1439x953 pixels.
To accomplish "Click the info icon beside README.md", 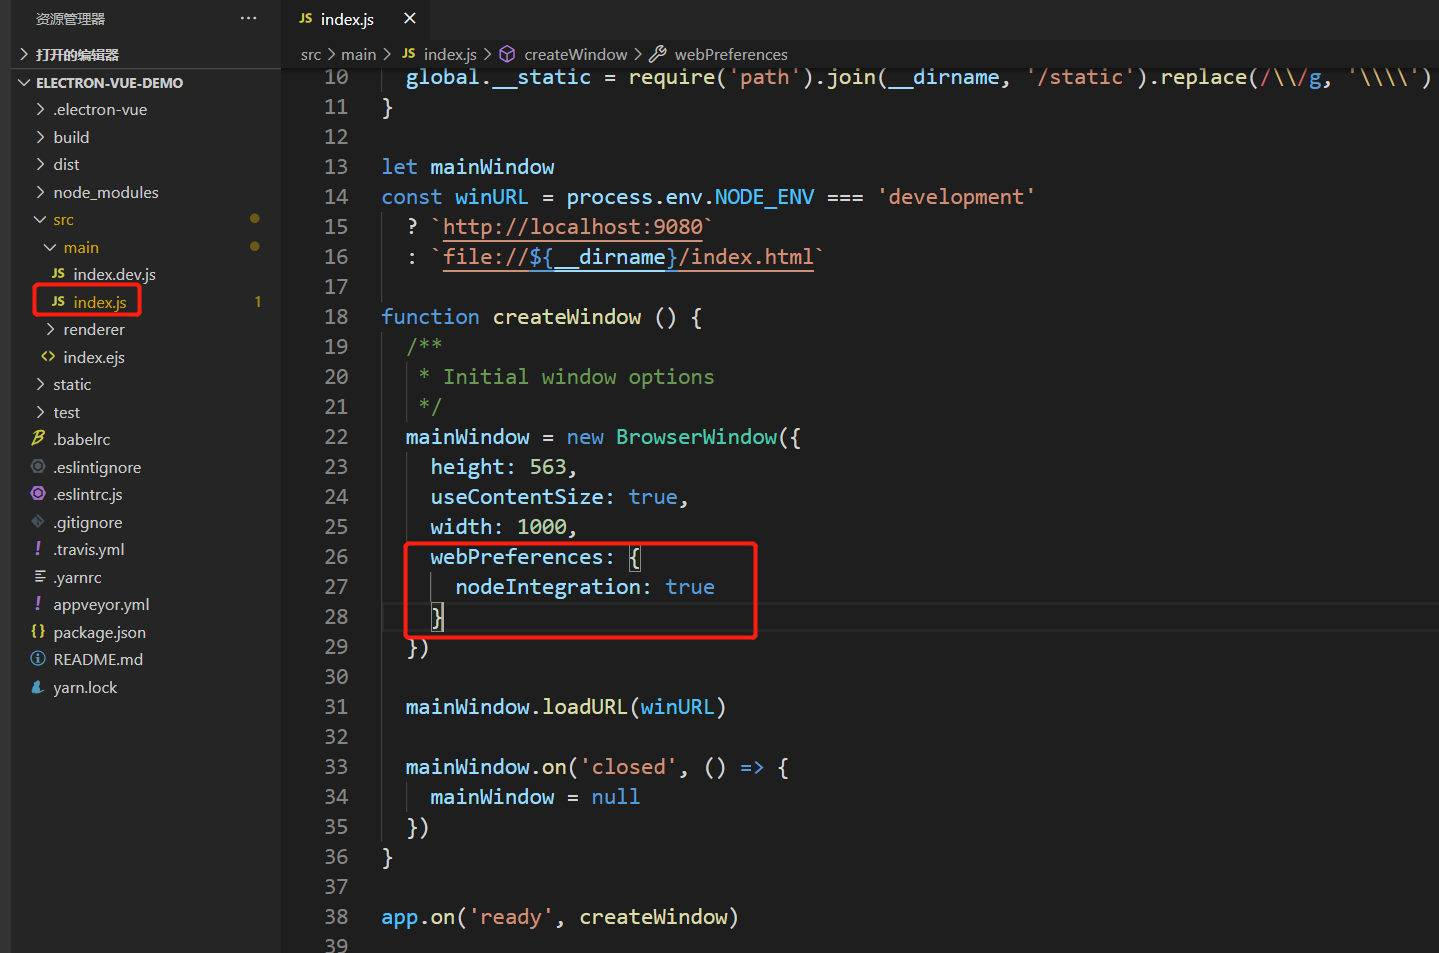I will click(38, 658).
